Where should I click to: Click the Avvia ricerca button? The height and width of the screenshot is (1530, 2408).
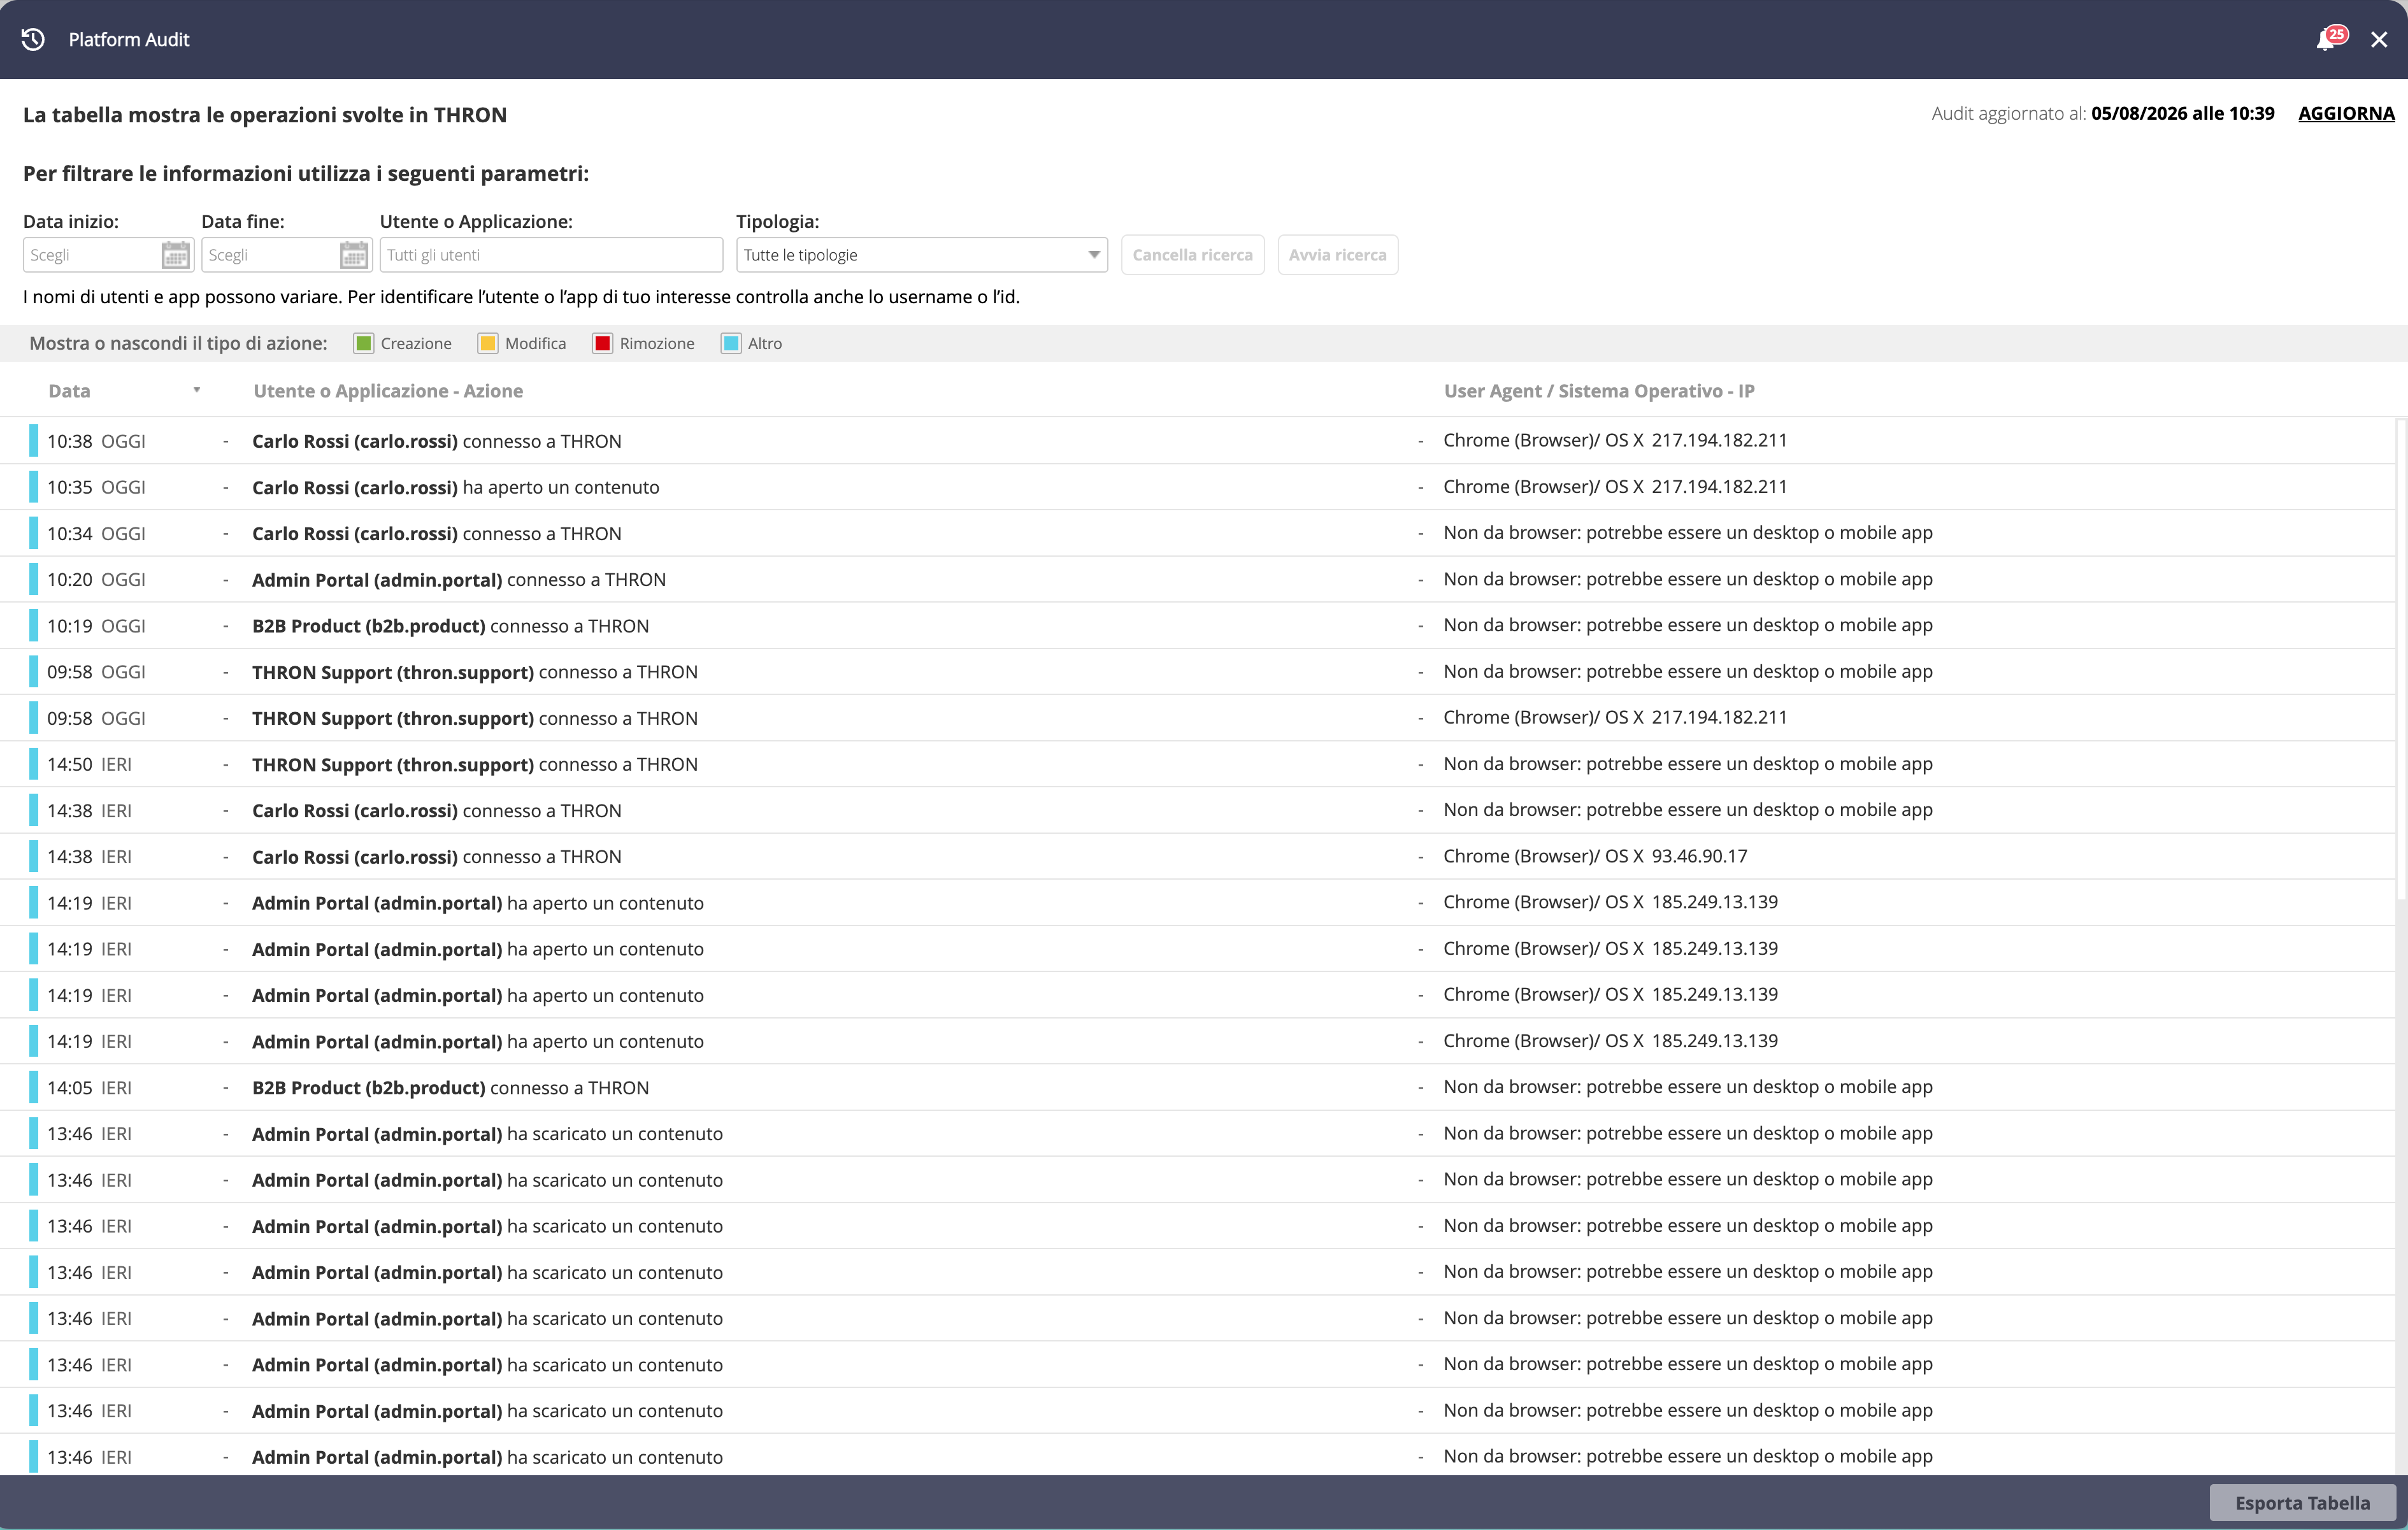[x=1337, y=255]
